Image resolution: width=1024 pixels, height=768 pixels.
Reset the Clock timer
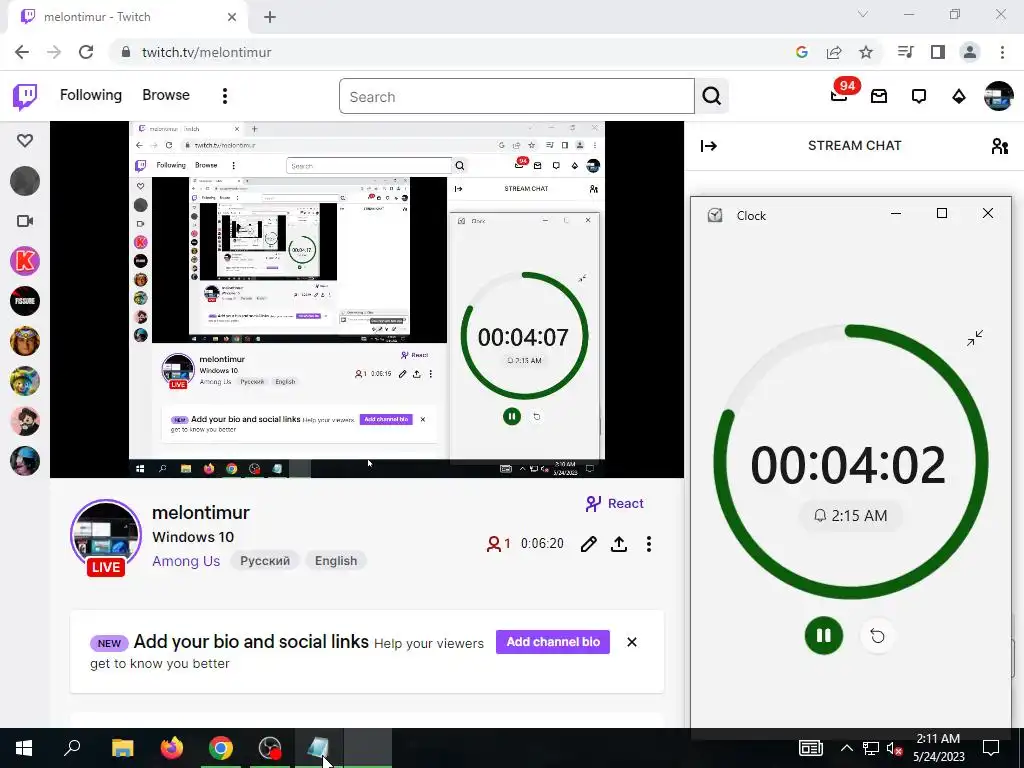(x=877, y=635)
